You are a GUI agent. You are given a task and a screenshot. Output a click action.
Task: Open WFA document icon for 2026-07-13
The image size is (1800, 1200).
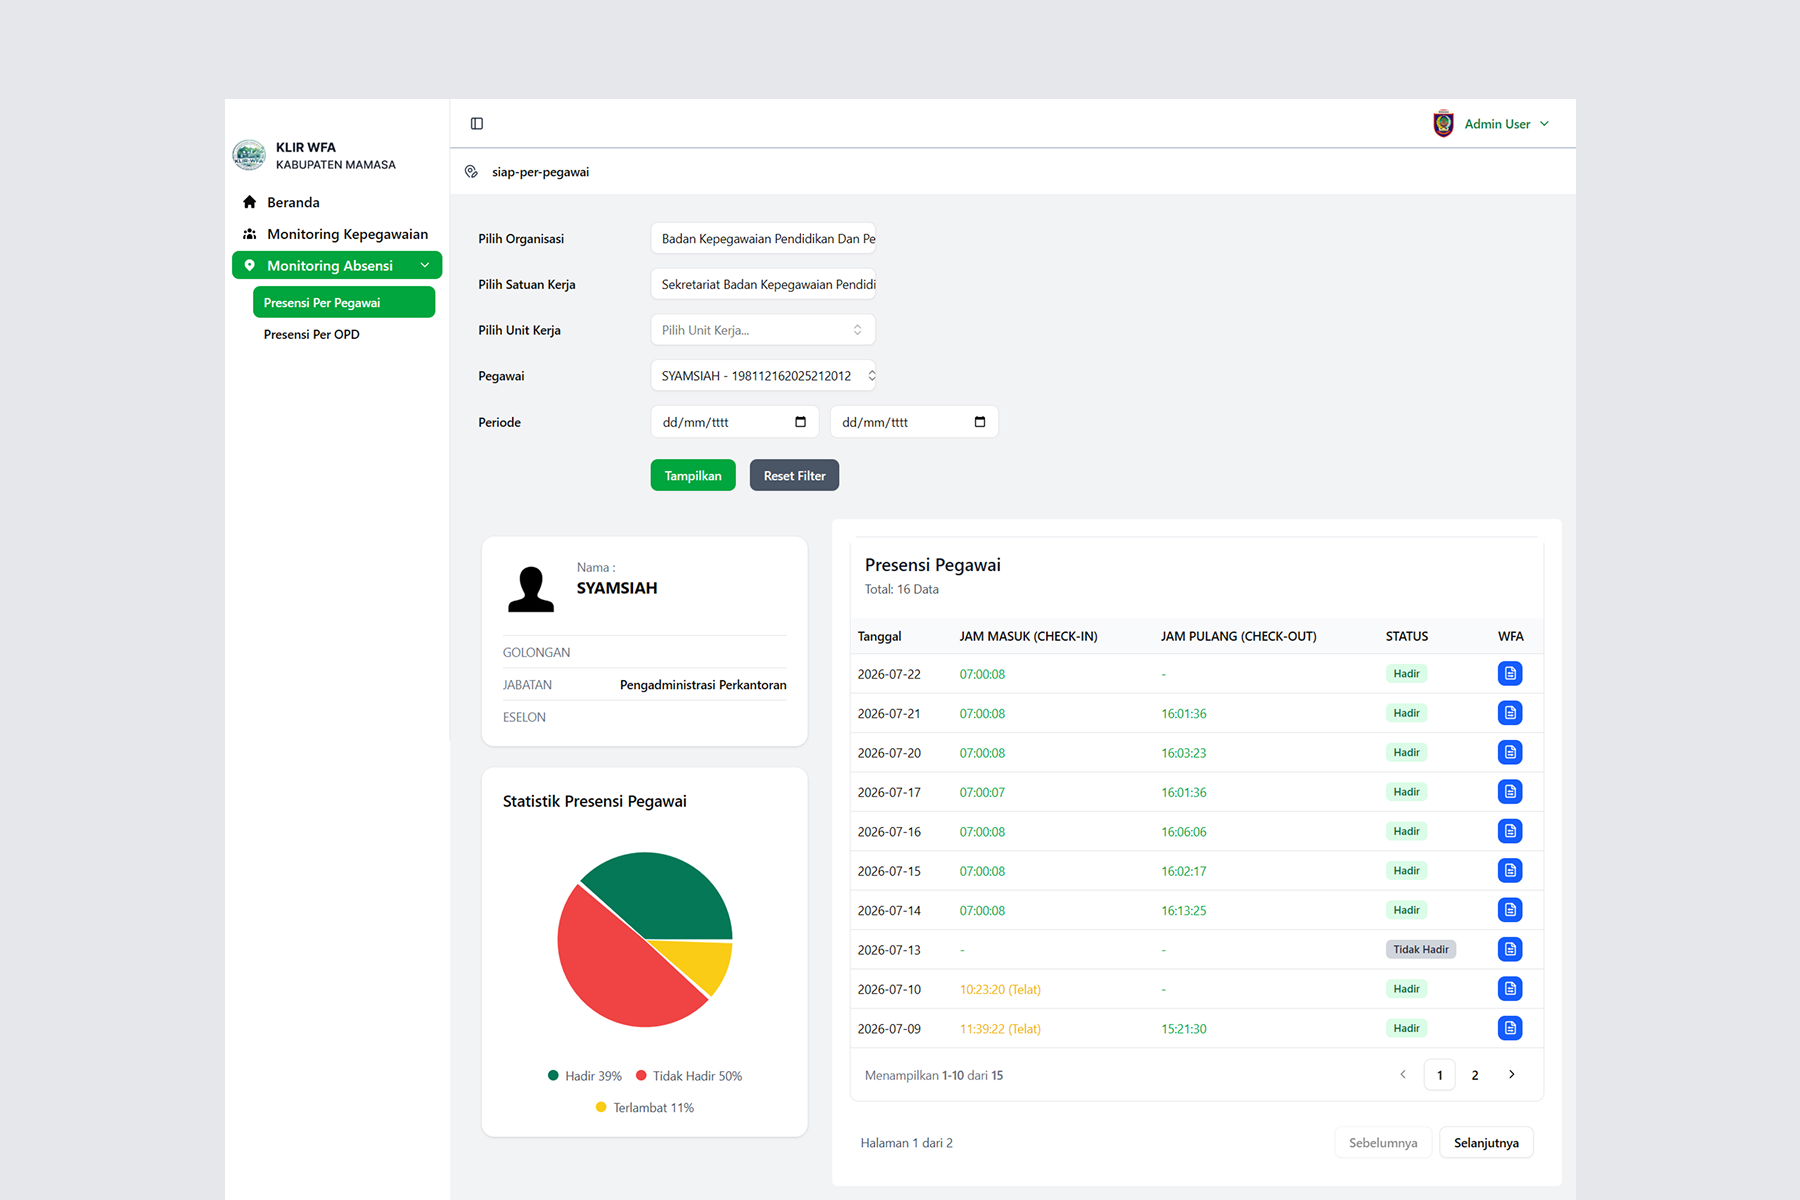click(1510, 949)
